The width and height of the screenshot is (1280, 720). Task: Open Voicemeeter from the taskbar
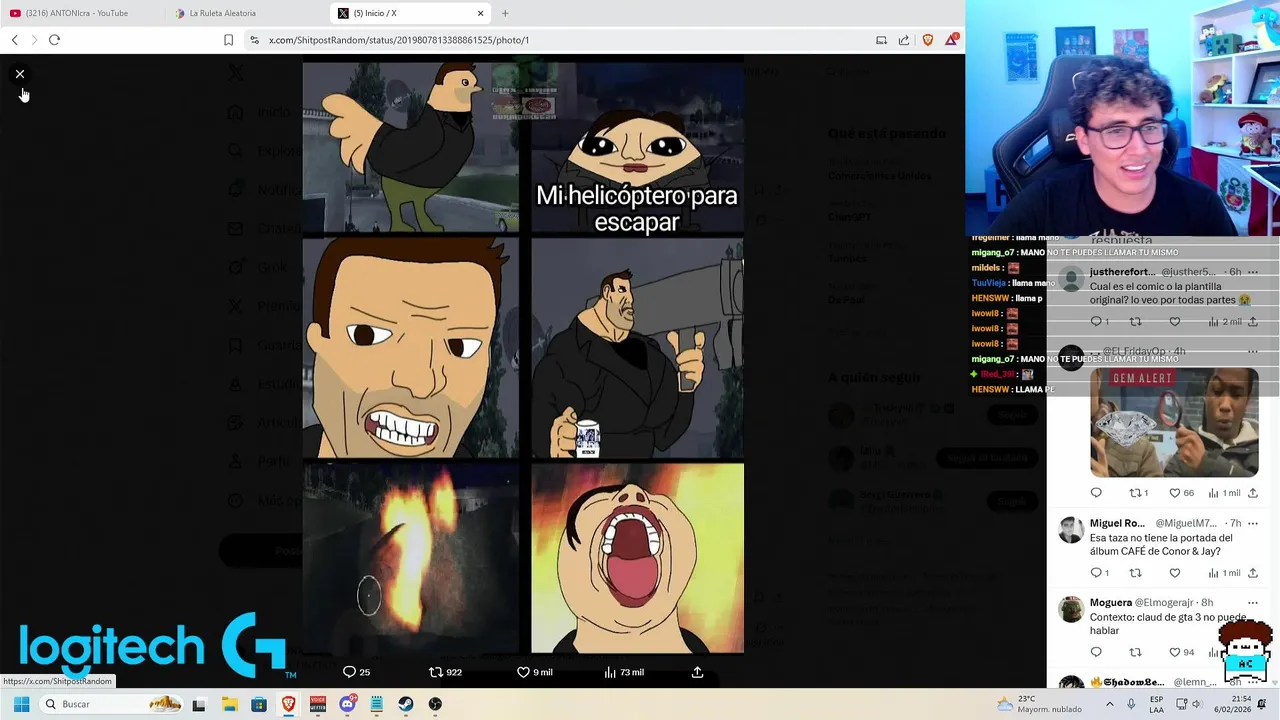click(318, 704)
